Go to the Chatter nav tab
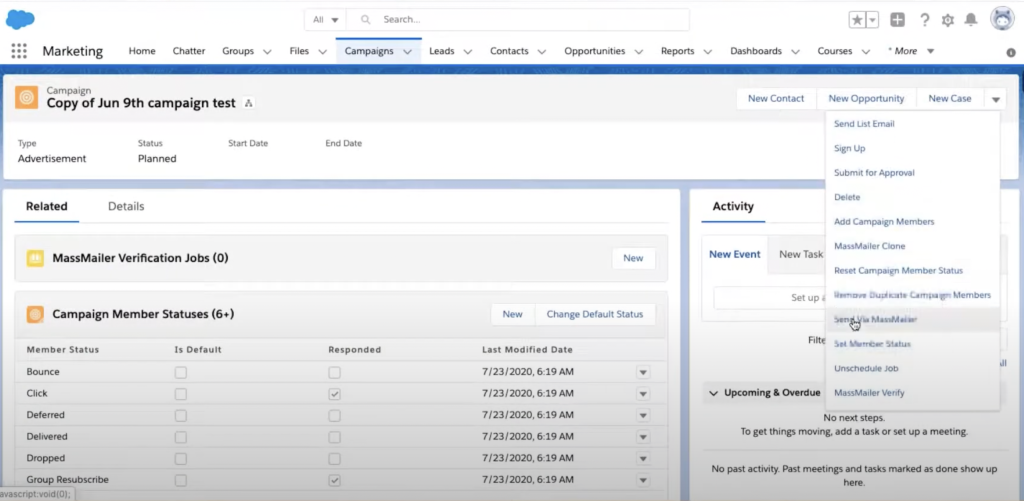The image size is (1024, 501). 189,51
